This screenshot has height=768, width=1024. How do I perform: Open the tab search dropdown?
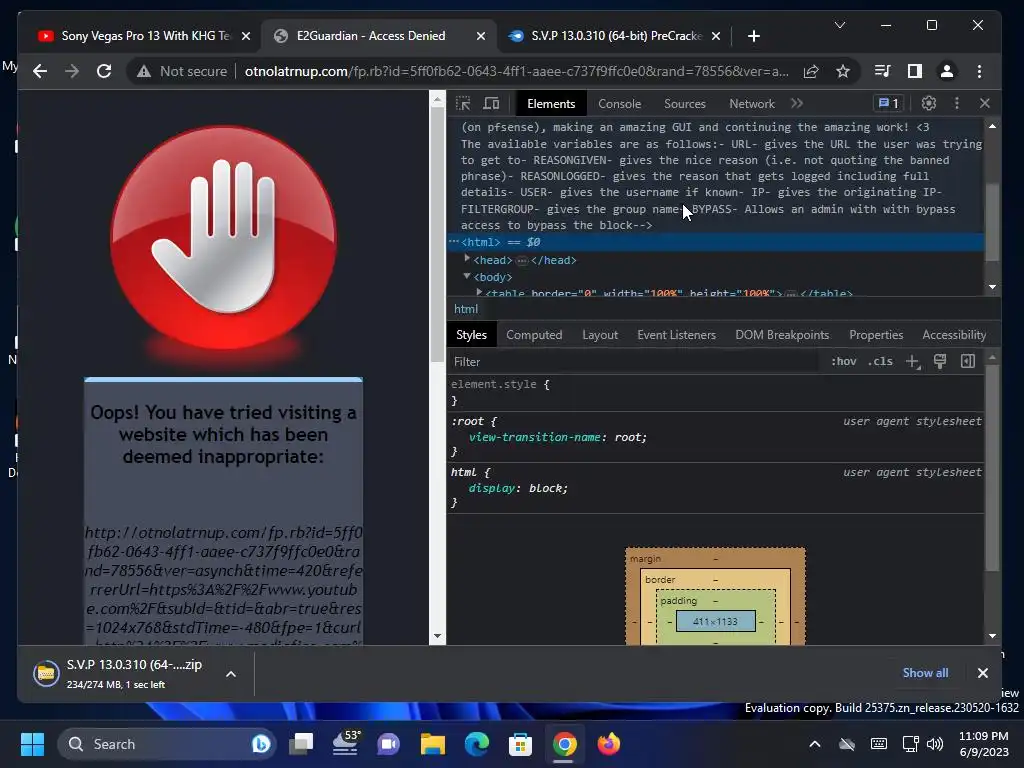[x=840, y=25]
